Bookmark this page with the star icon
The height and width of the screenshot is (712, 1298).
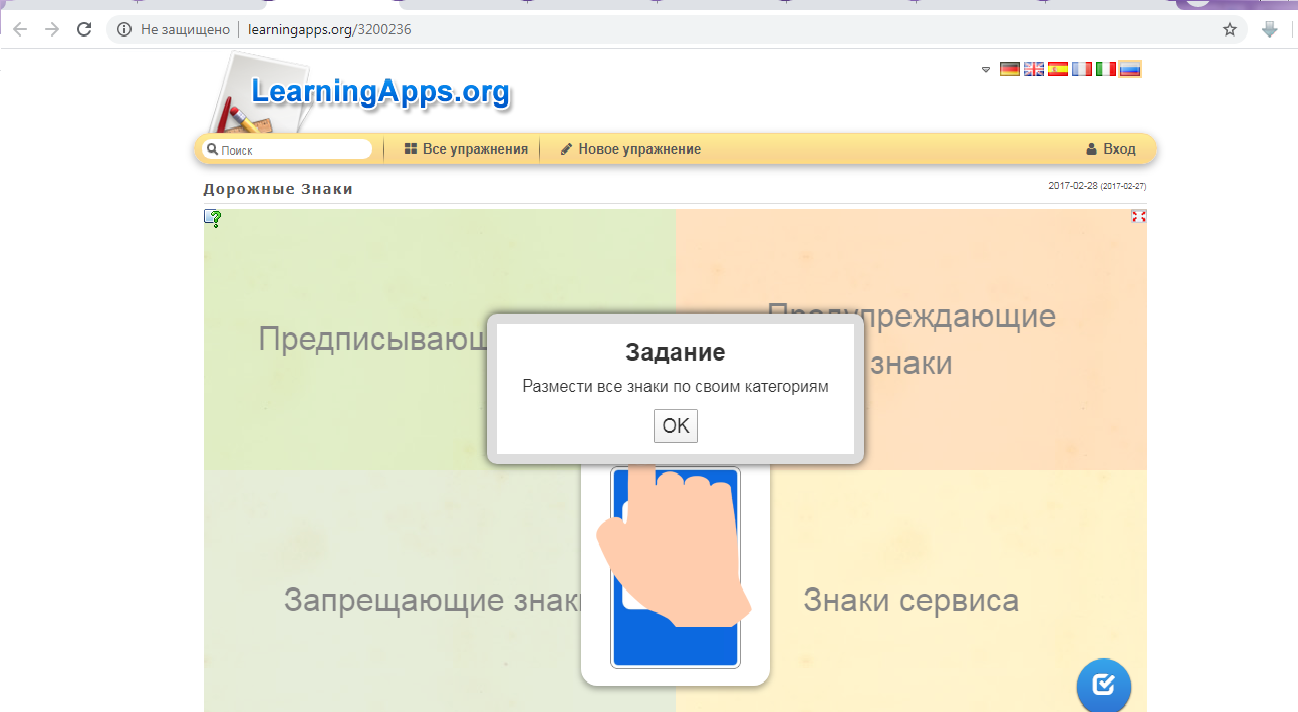point(1230,29)
